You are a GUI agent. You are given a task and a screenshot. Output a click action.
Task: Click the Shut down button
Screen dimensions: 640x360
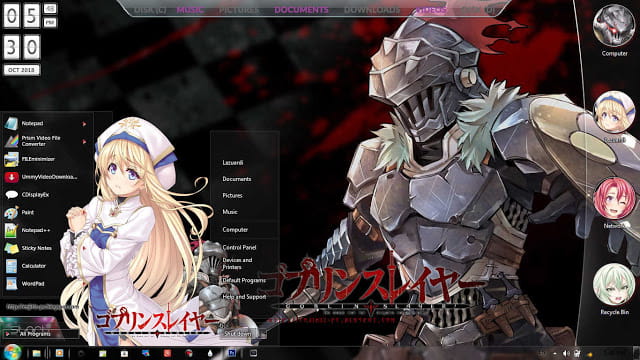point(238,334)
